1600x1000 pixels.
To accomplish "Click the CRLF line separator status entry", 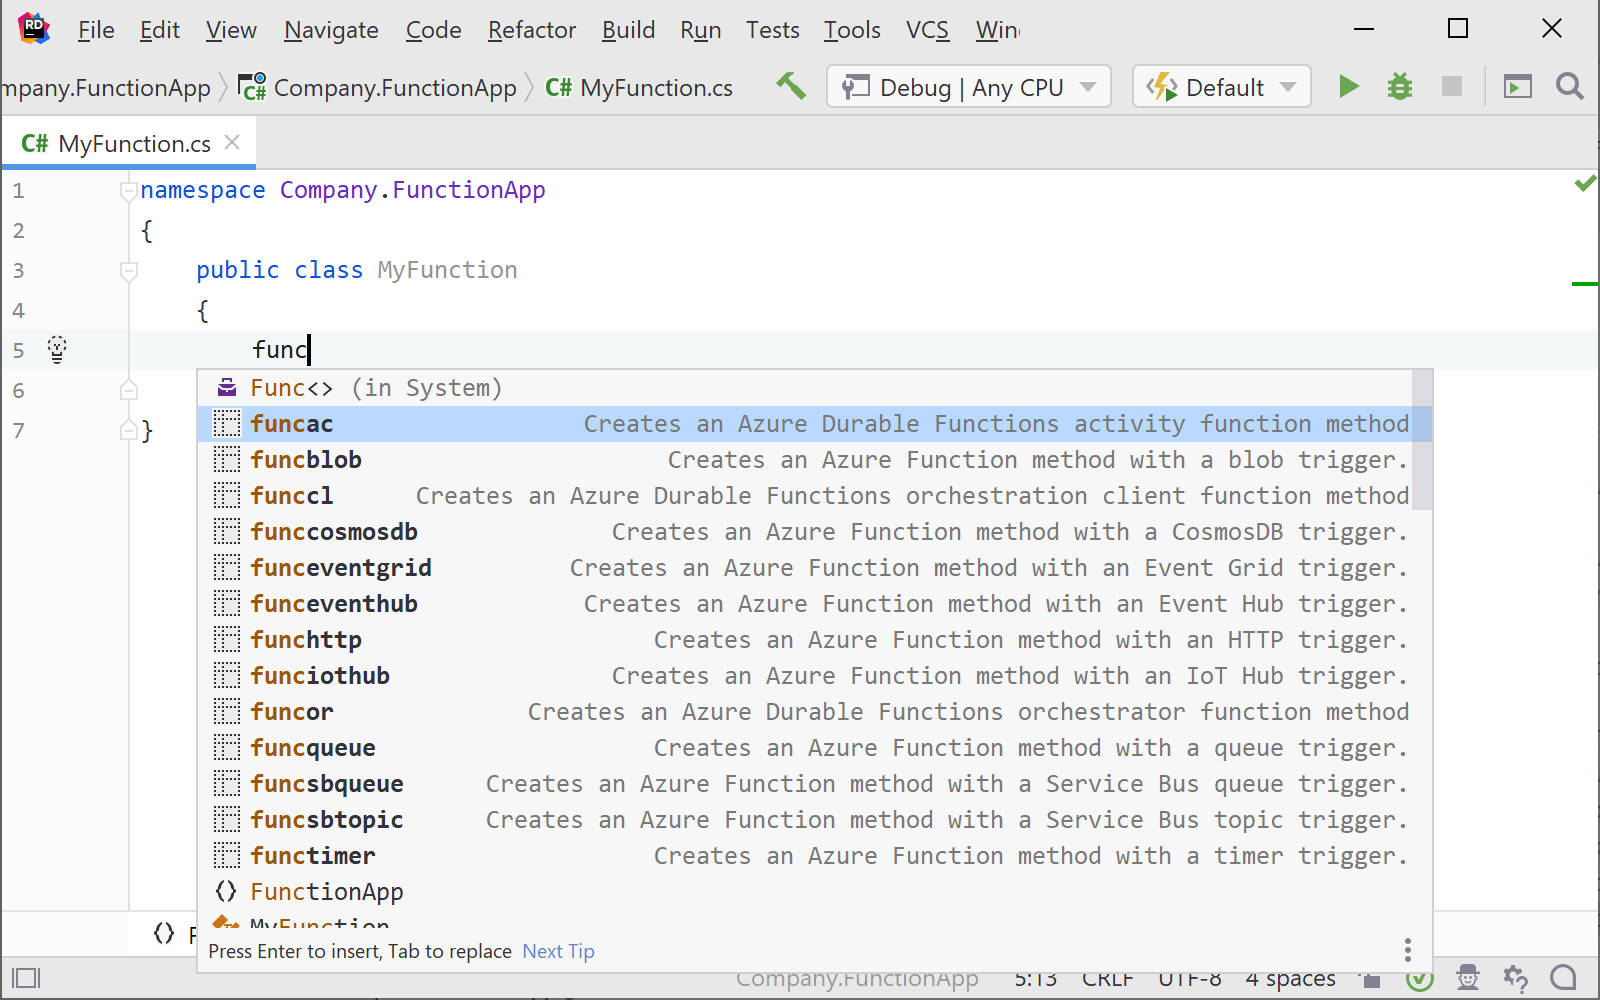I will (x=1108, y=978).
